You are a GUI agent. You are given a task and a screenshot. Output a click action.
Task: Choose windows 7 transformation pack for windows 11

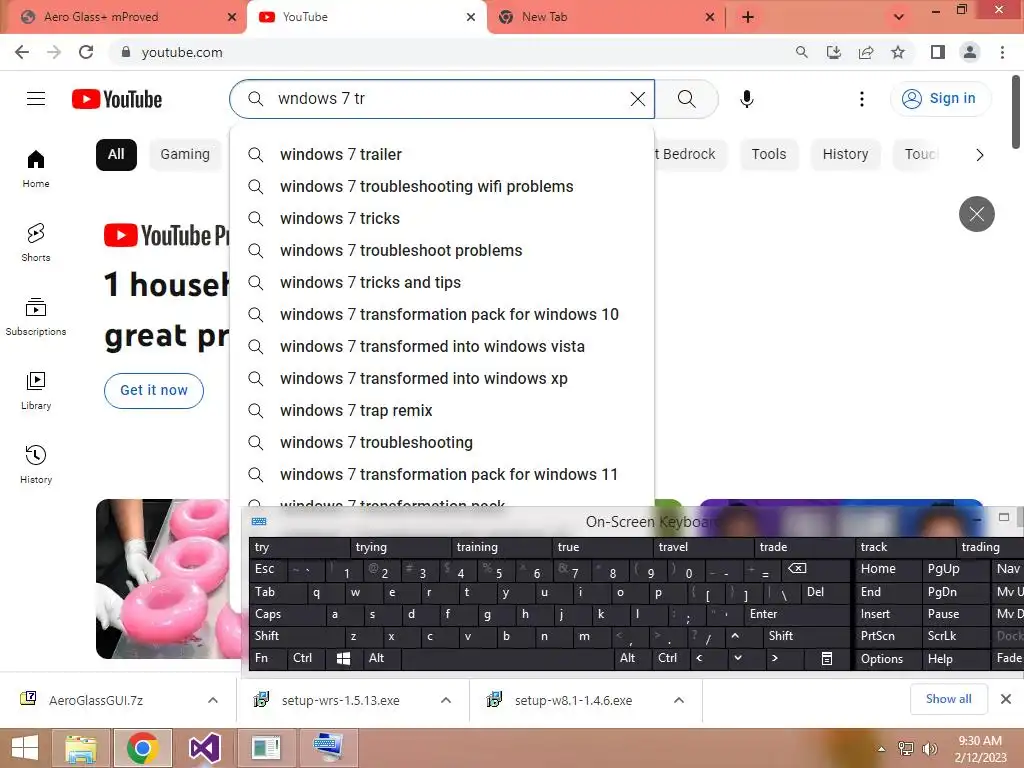[442, 475]
